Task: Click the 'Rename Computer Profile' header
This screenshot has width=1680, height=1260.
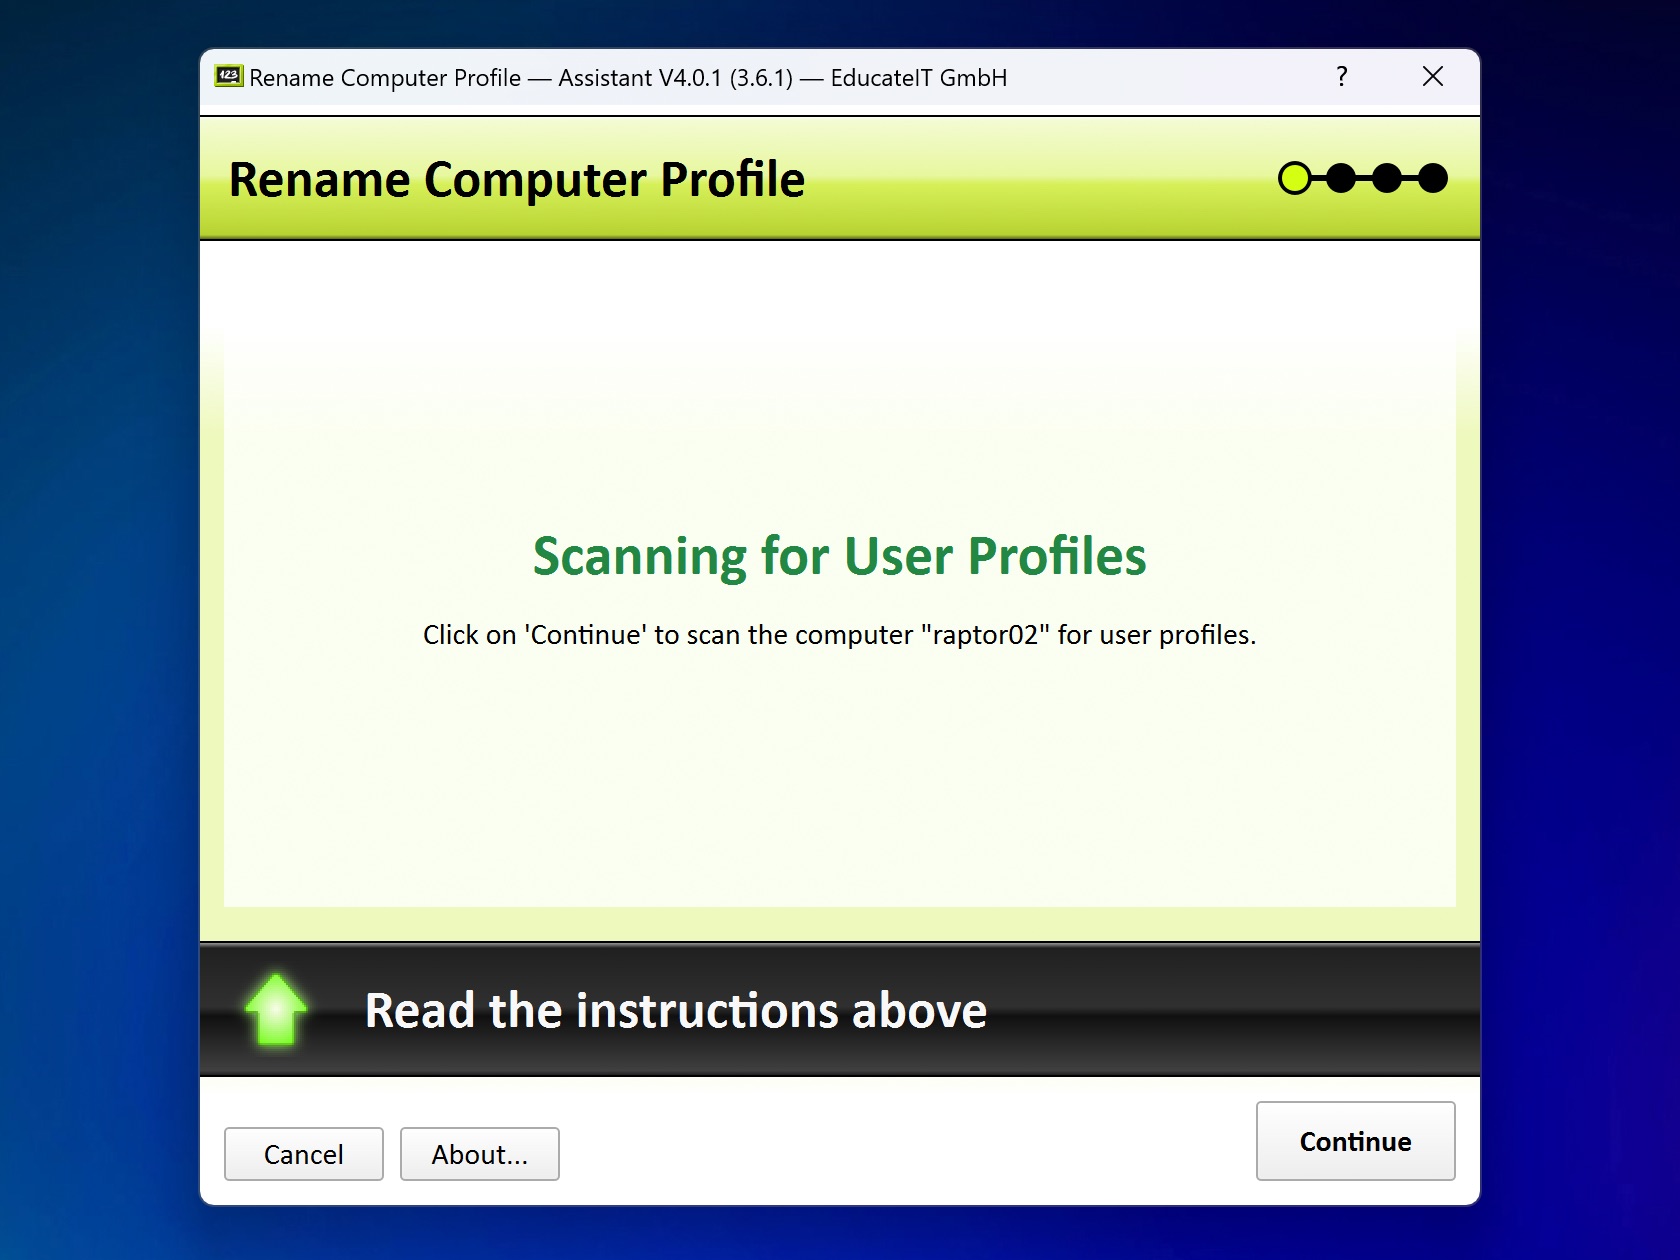Action: coord(518,180)
